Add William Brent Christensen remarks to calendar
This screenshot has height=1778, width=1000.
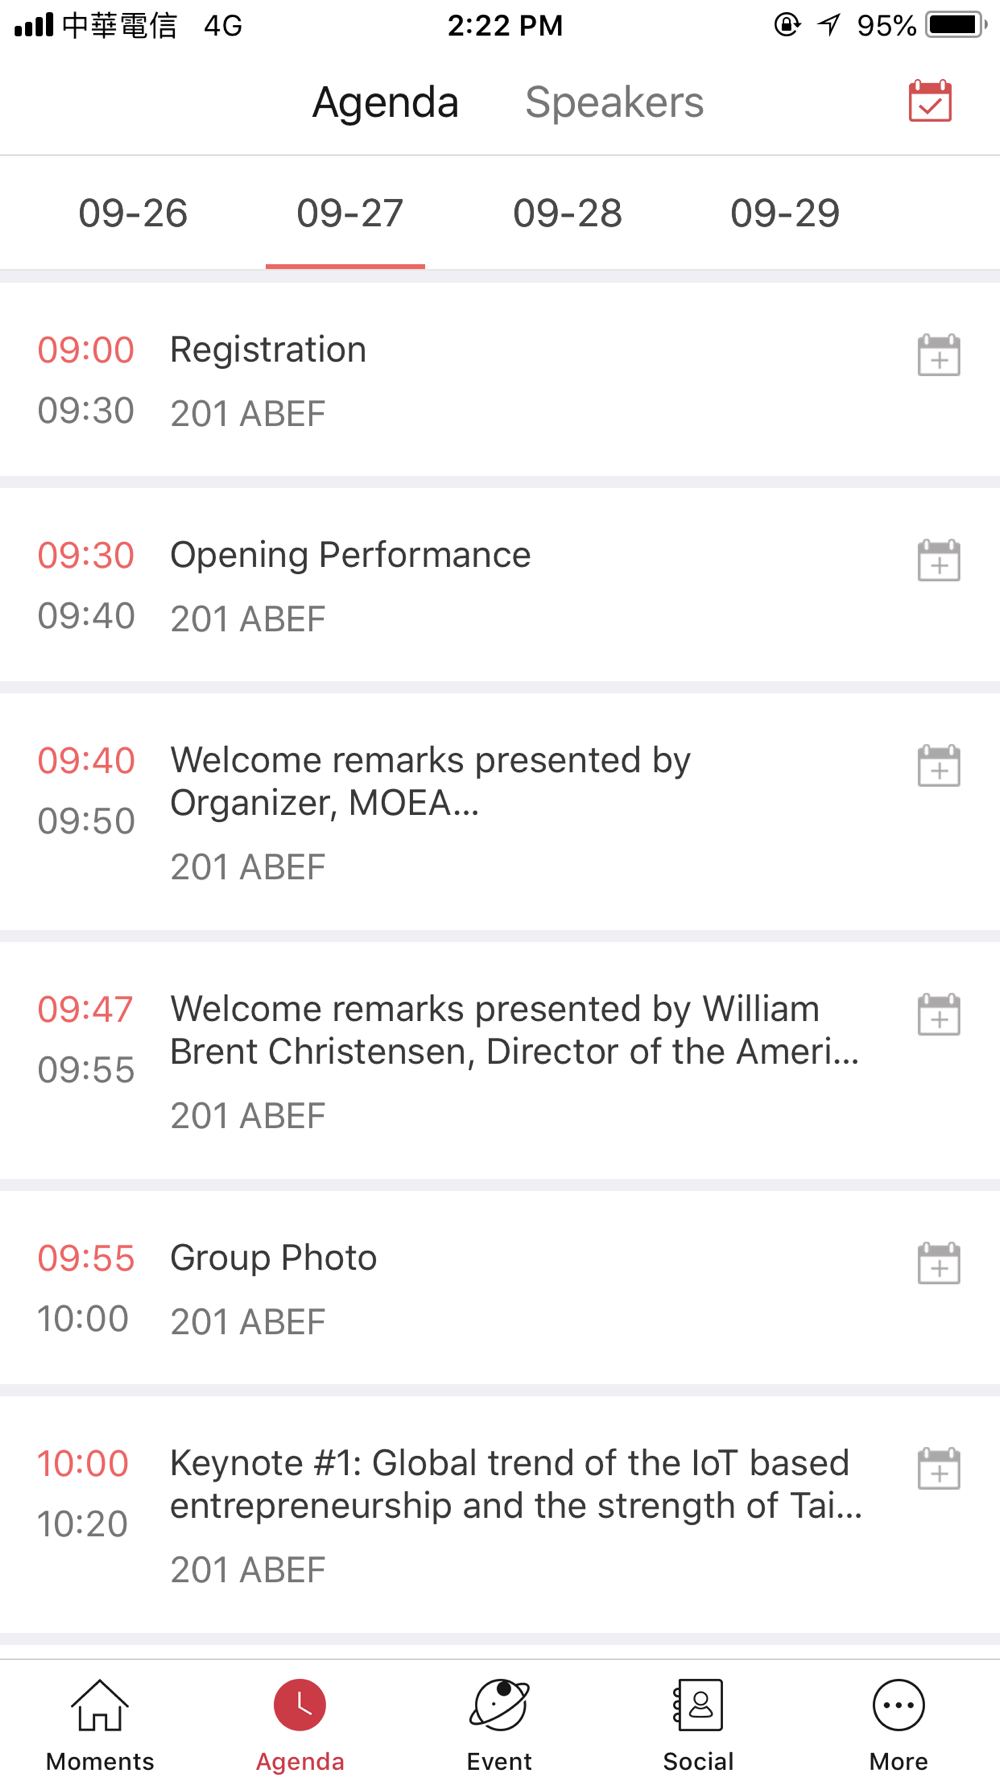coord(938,1014)
